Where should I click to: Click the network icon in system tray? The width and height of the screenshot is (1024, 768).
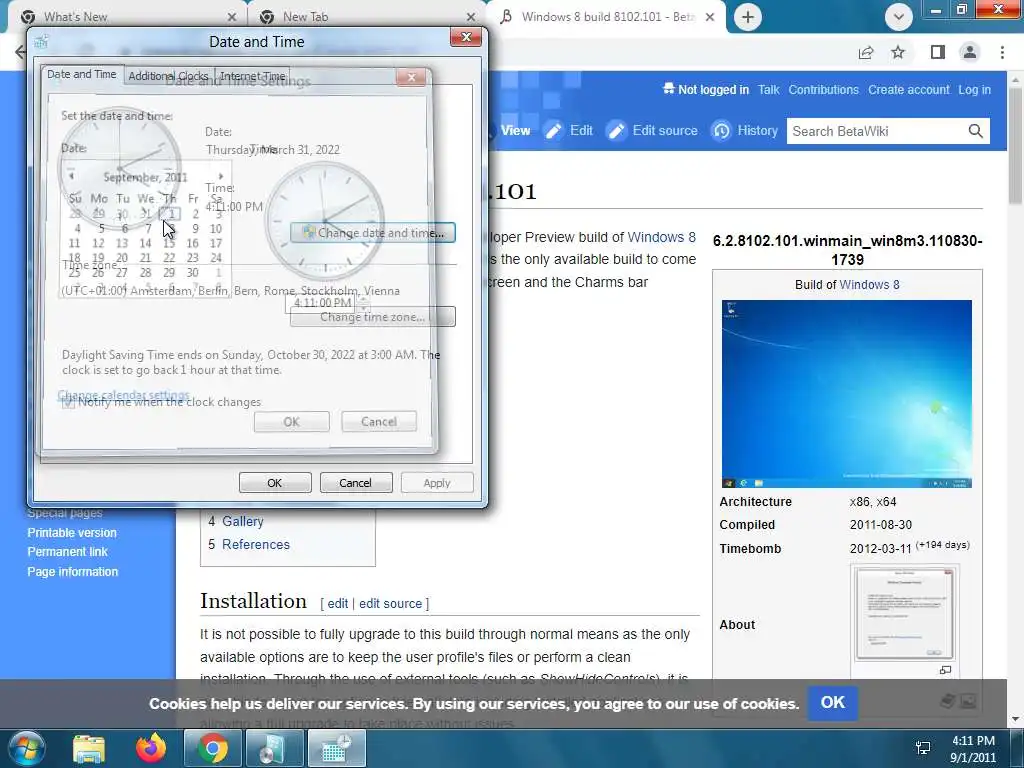[923, 748]
